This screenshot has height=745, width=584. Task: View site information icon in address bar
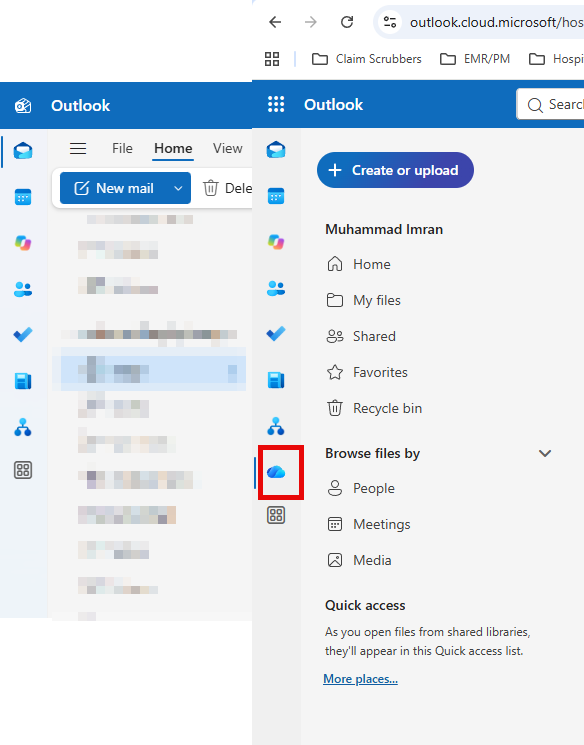pos(390,22)
